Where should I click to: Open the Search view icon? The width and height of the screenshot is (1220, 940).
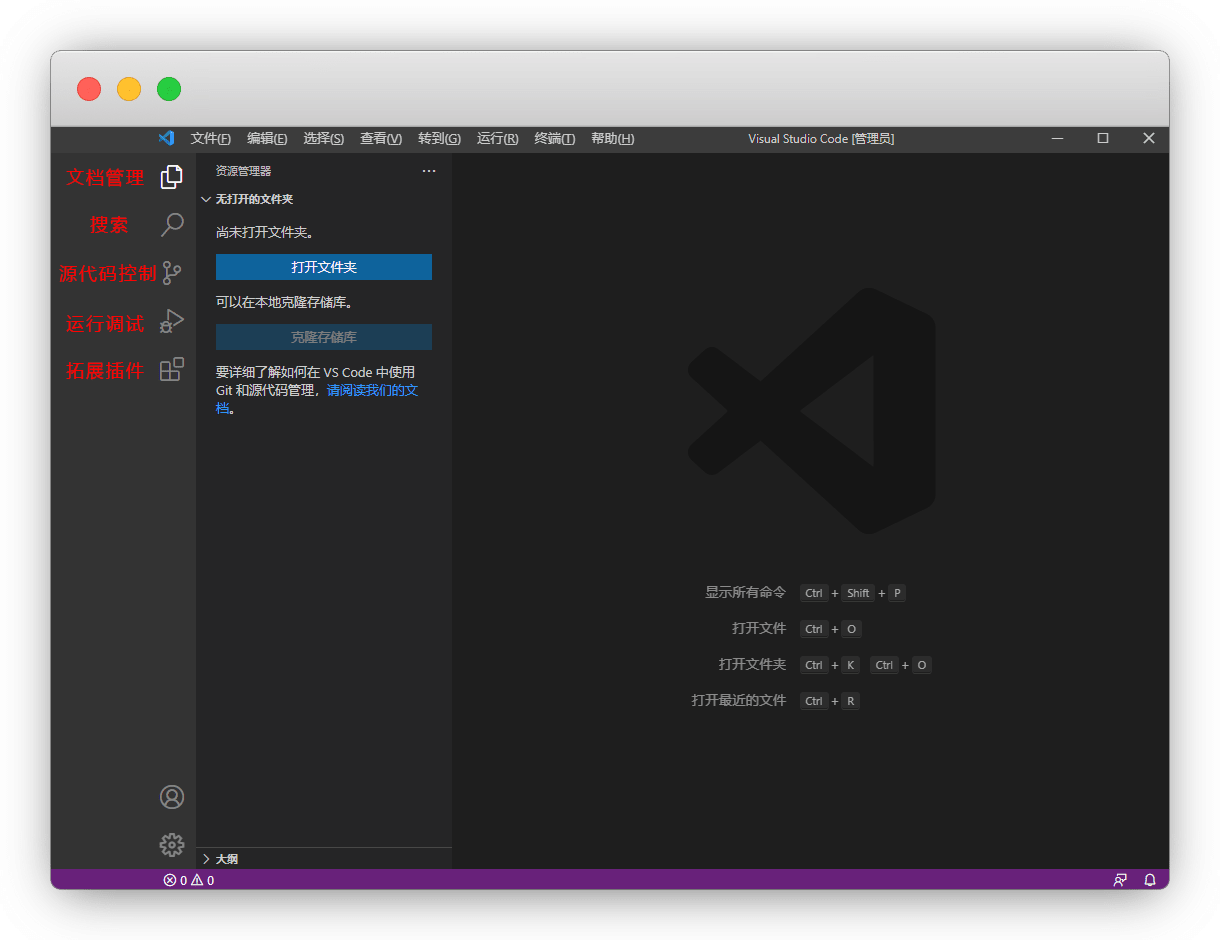172,224
